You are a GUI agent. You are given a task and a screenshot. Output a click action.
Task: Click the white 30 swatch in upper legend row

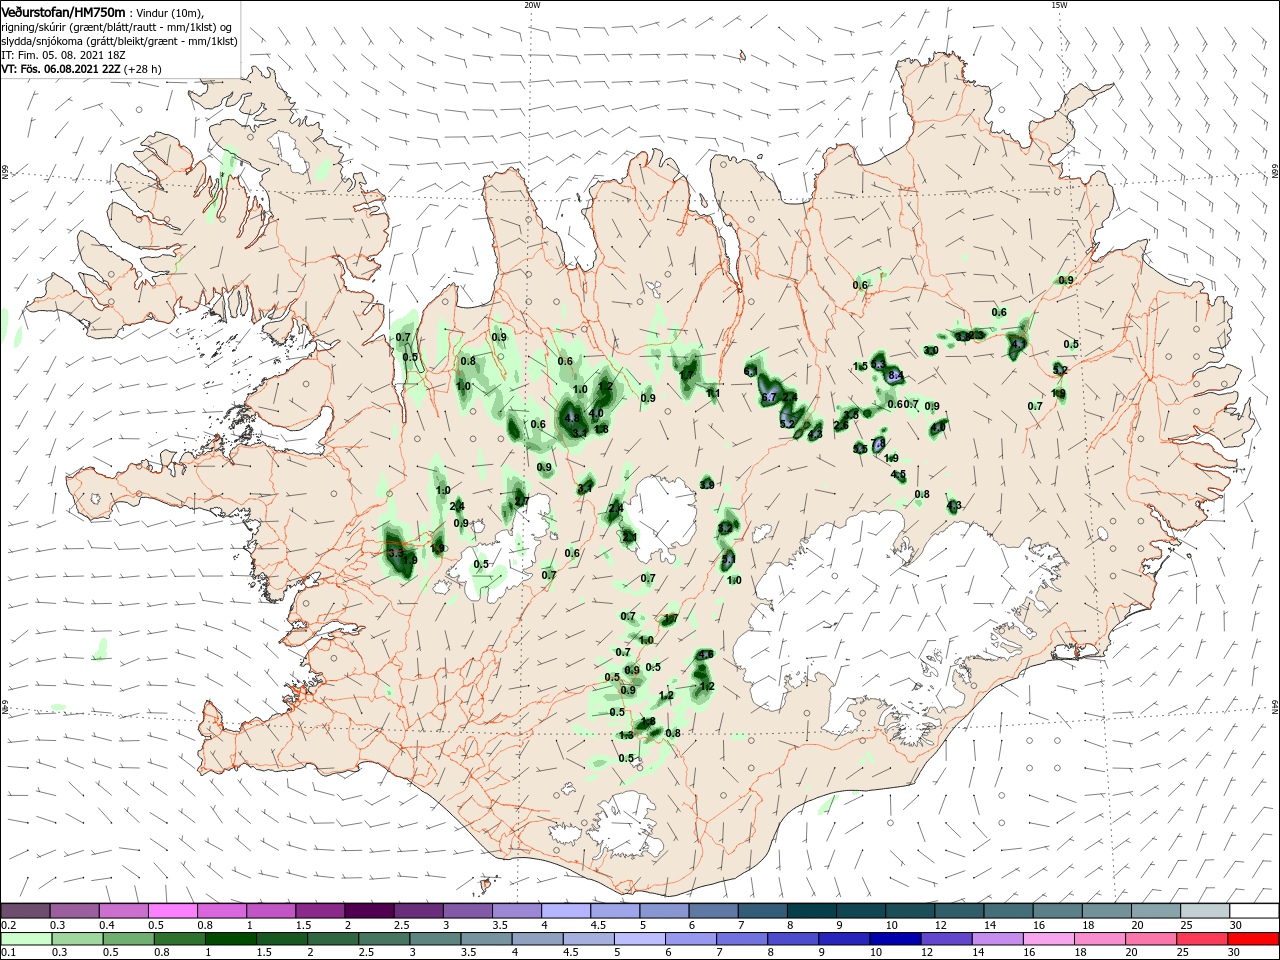tap(1254, 911)
